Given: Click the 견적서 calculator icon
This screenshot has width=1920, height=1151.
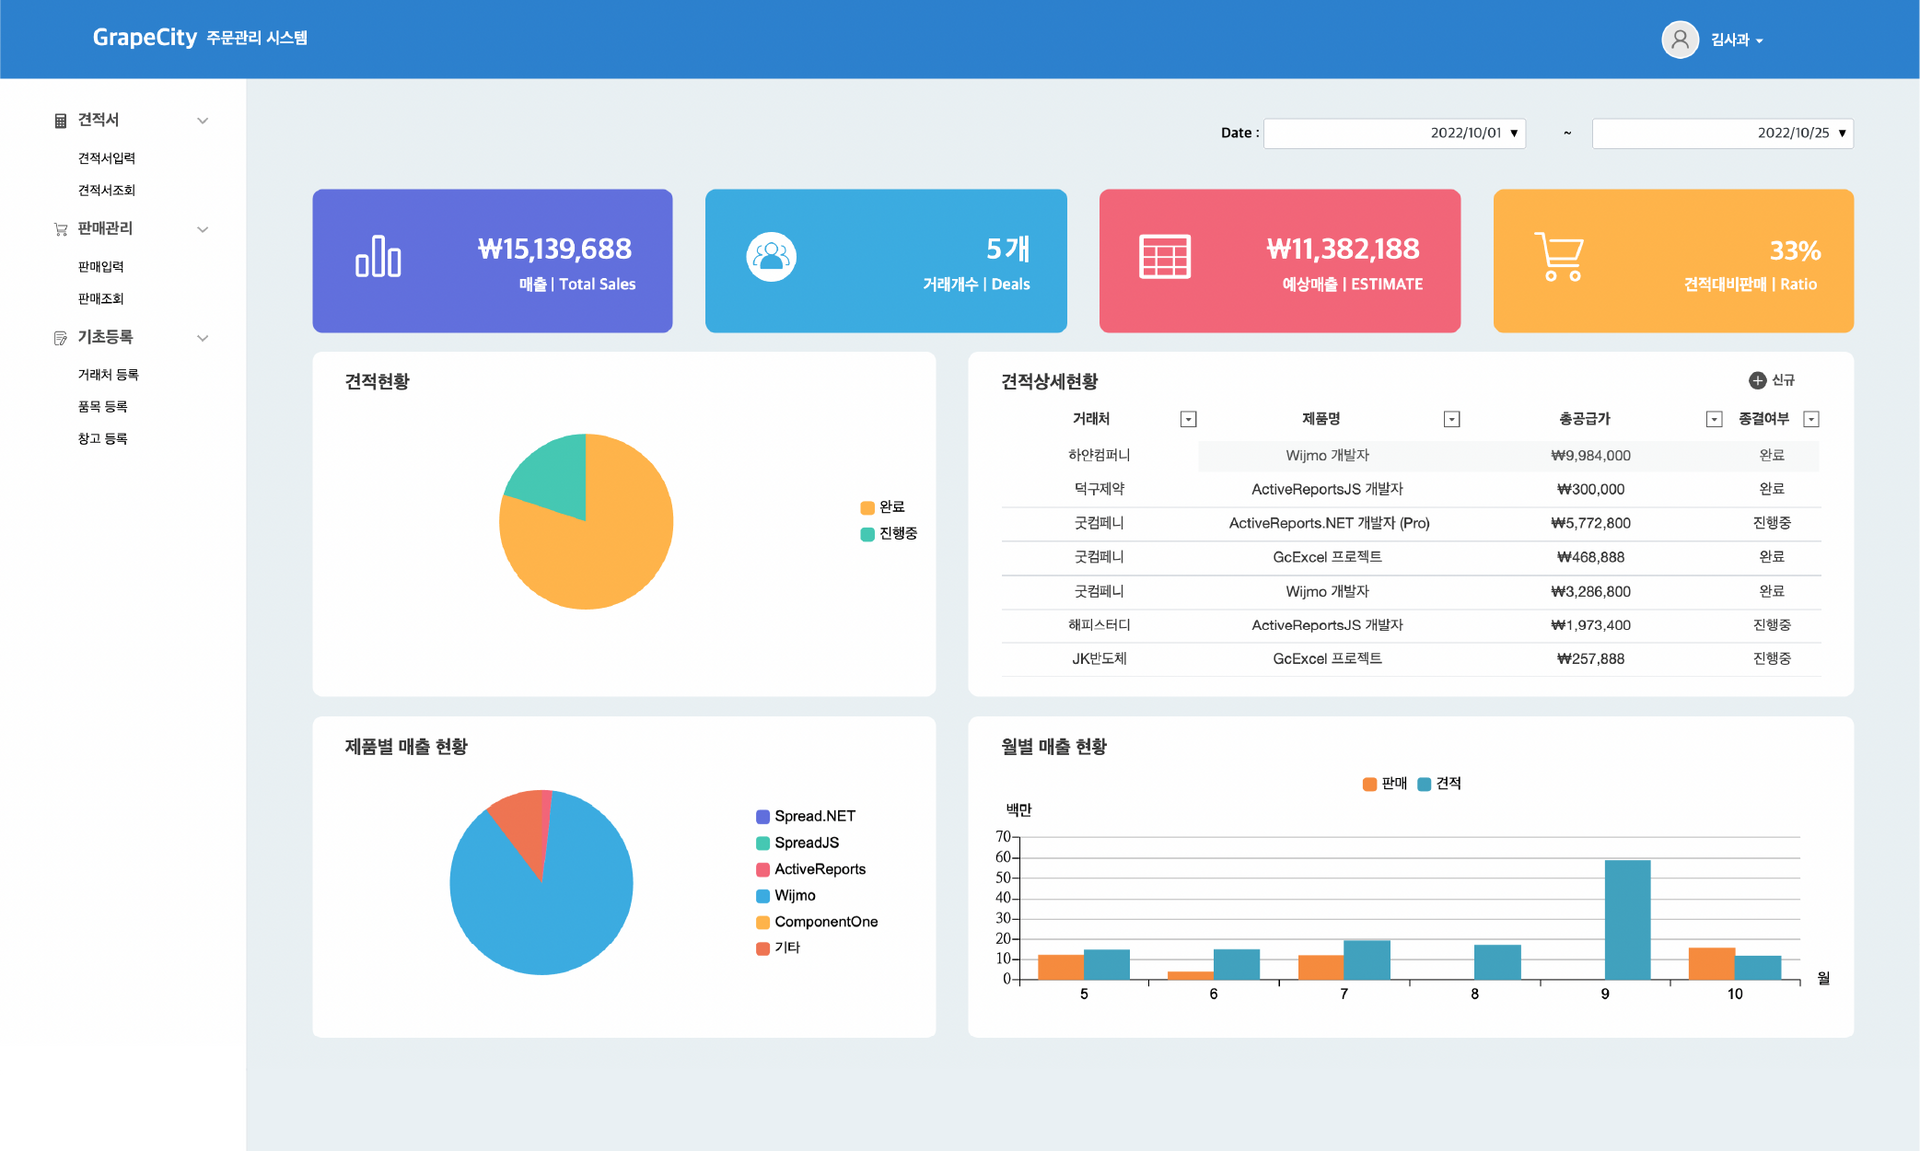Looking at the screenshot, I should [x=60, y=120].
